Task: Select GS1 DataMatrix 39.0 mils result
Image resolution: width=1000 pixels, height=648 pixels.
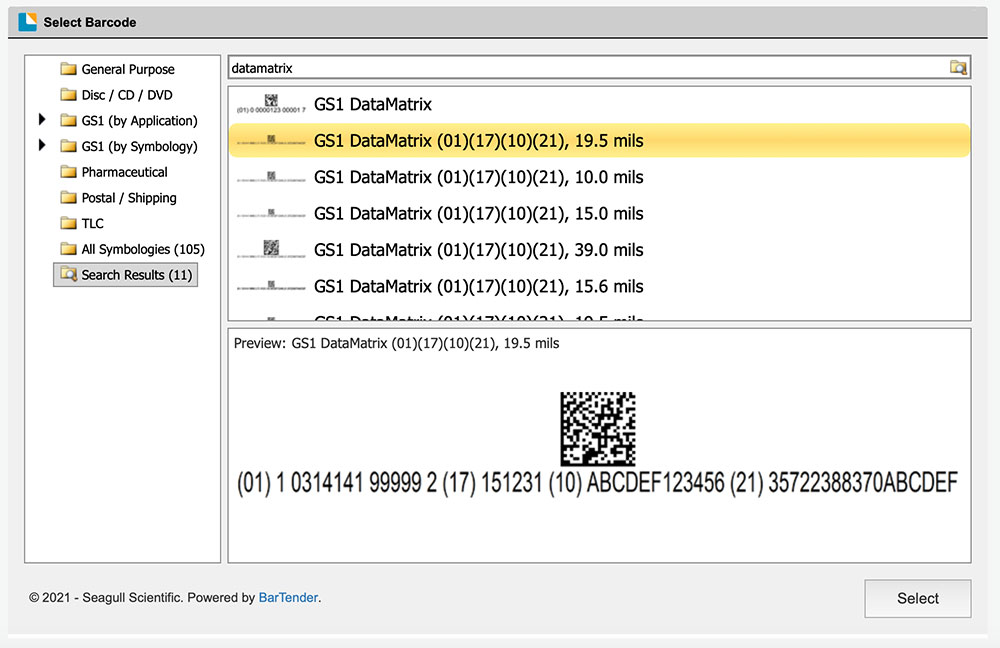Action: point(599,249)
